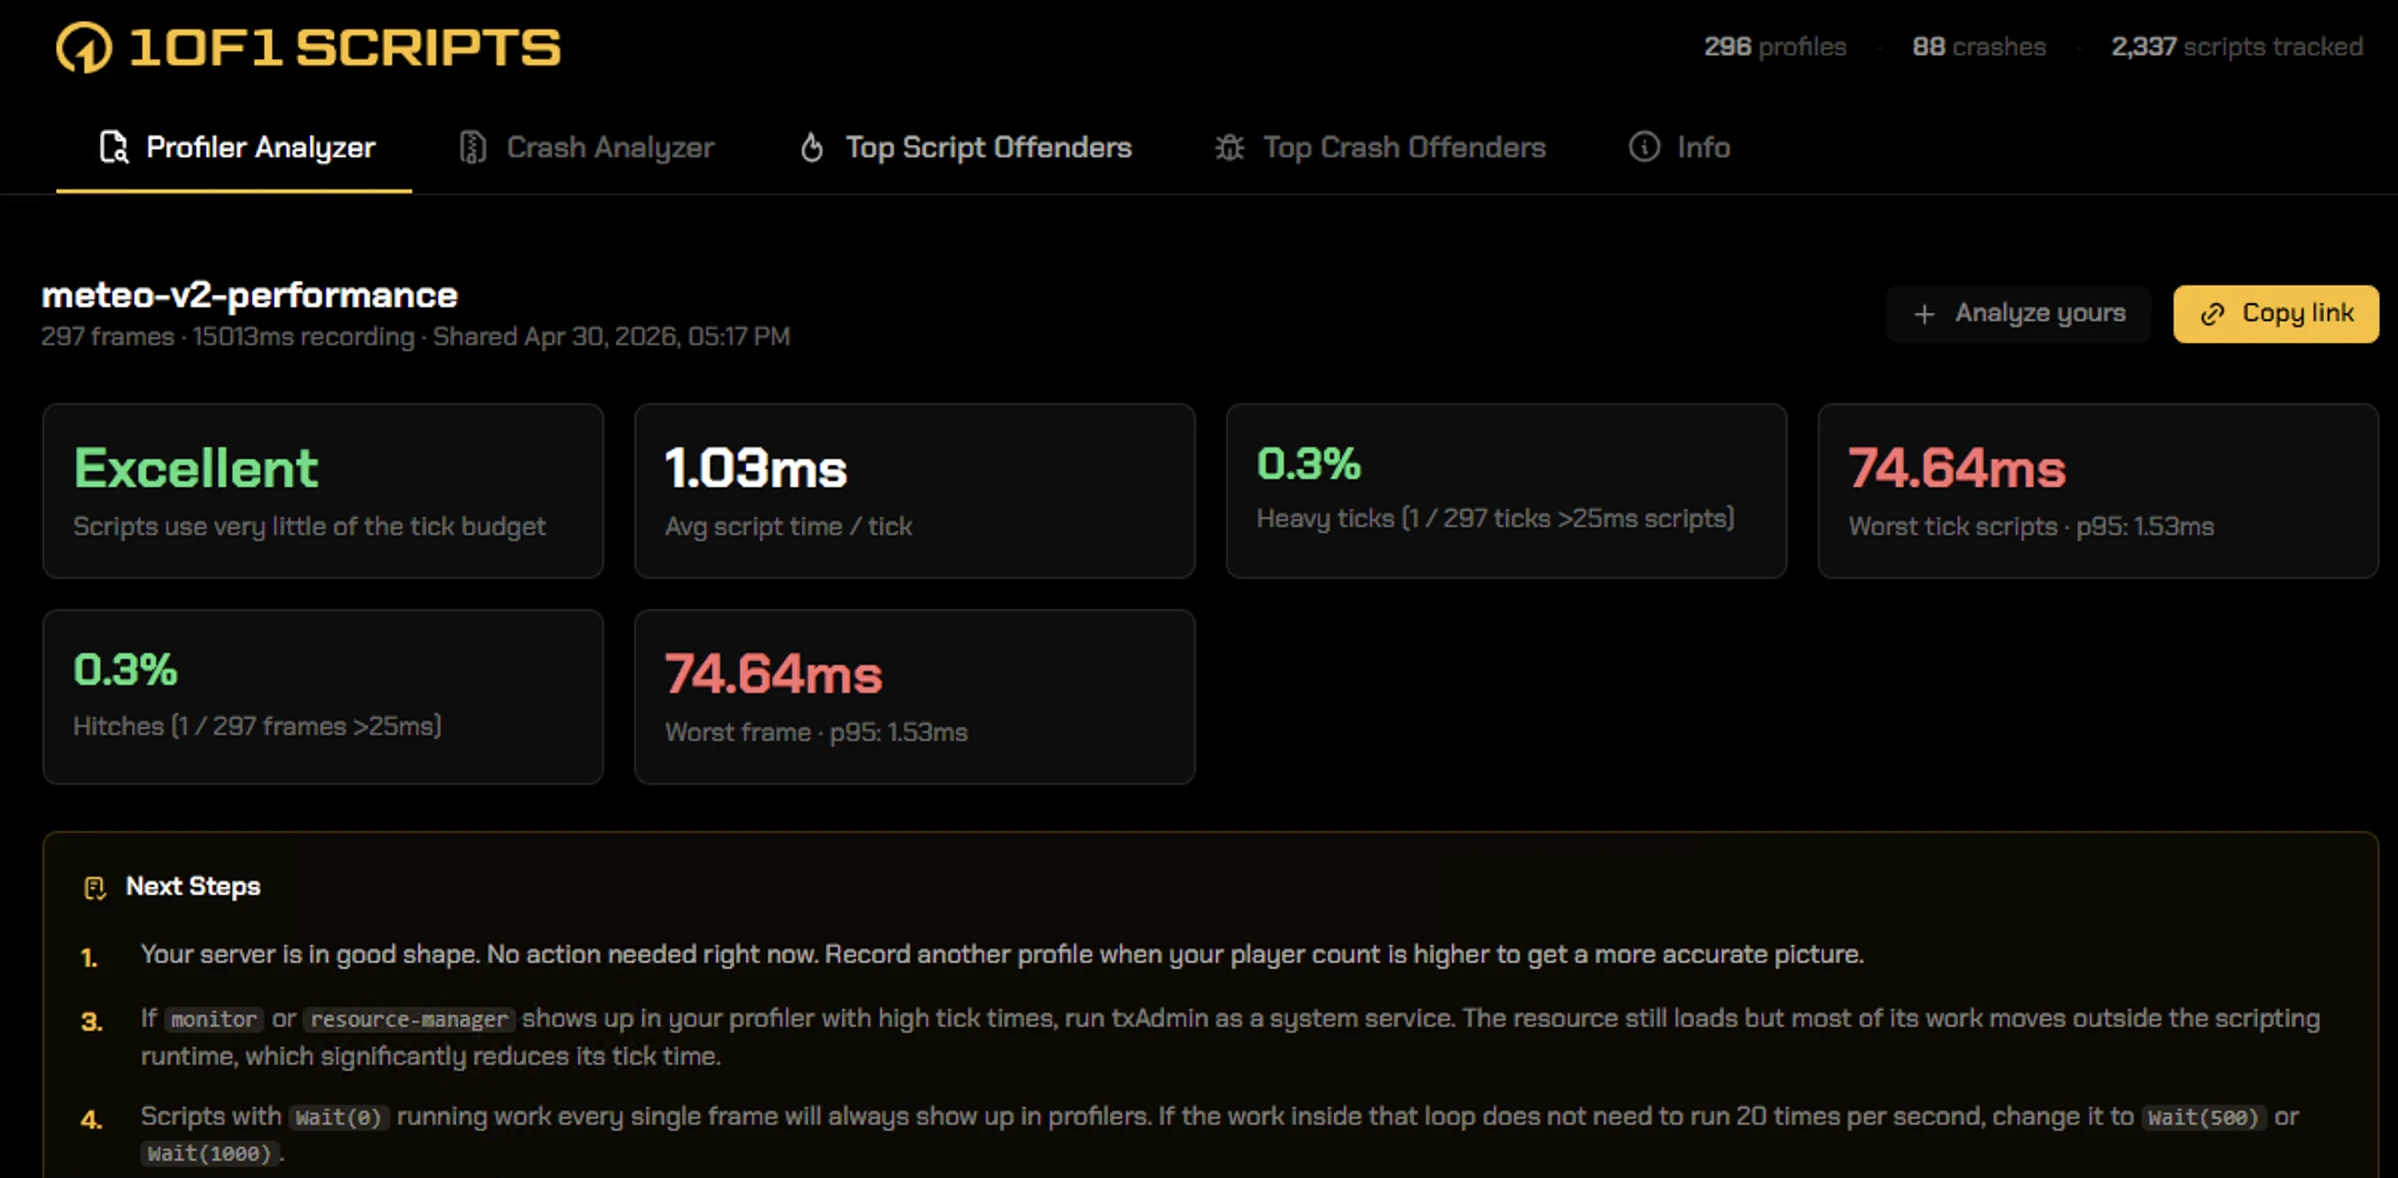The image size is (2398, 1178).
Task: Click the bug icon for Top Crash Offenders
Action: pos(1229,147)
